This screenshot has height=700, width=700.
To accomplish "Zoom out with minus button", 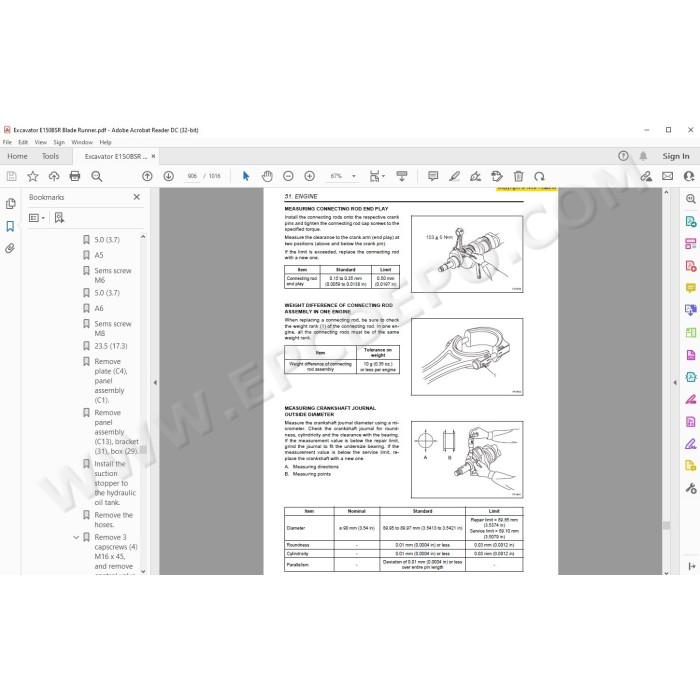I will click(x=288, y=176).
